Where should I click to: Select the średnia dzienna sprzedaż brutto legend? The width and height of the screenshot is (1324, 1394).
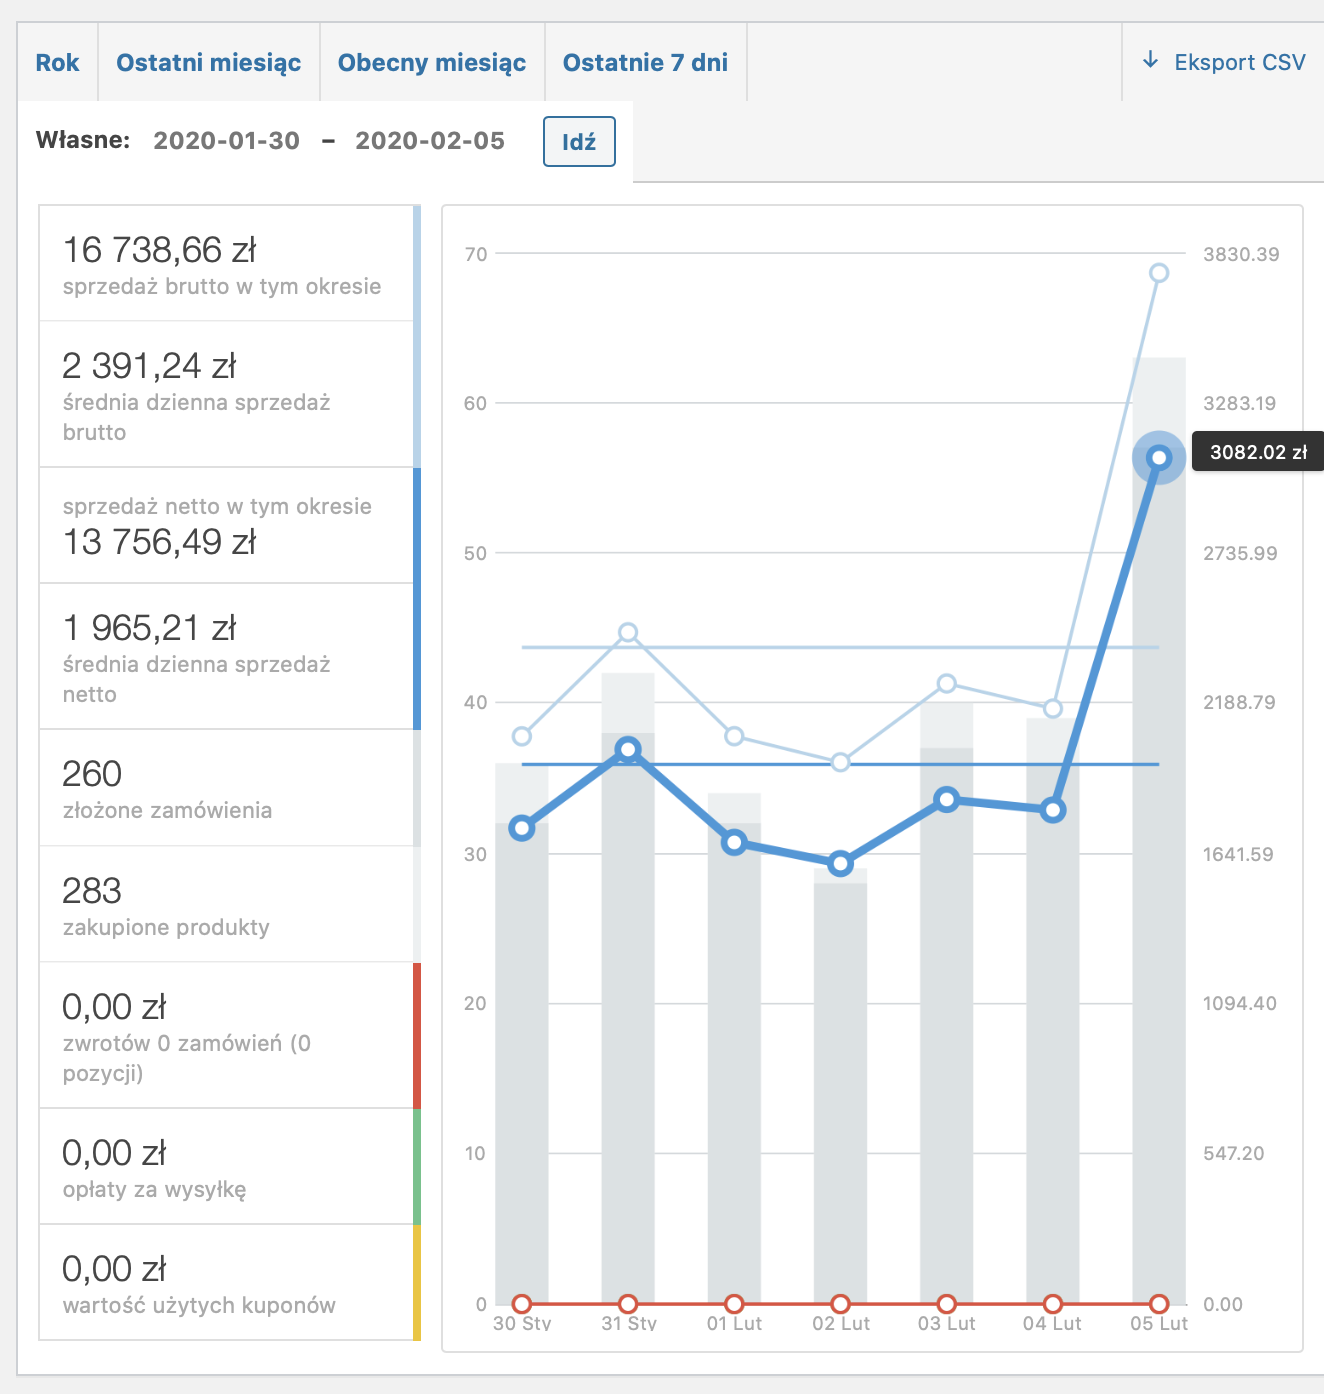[226, 395]
